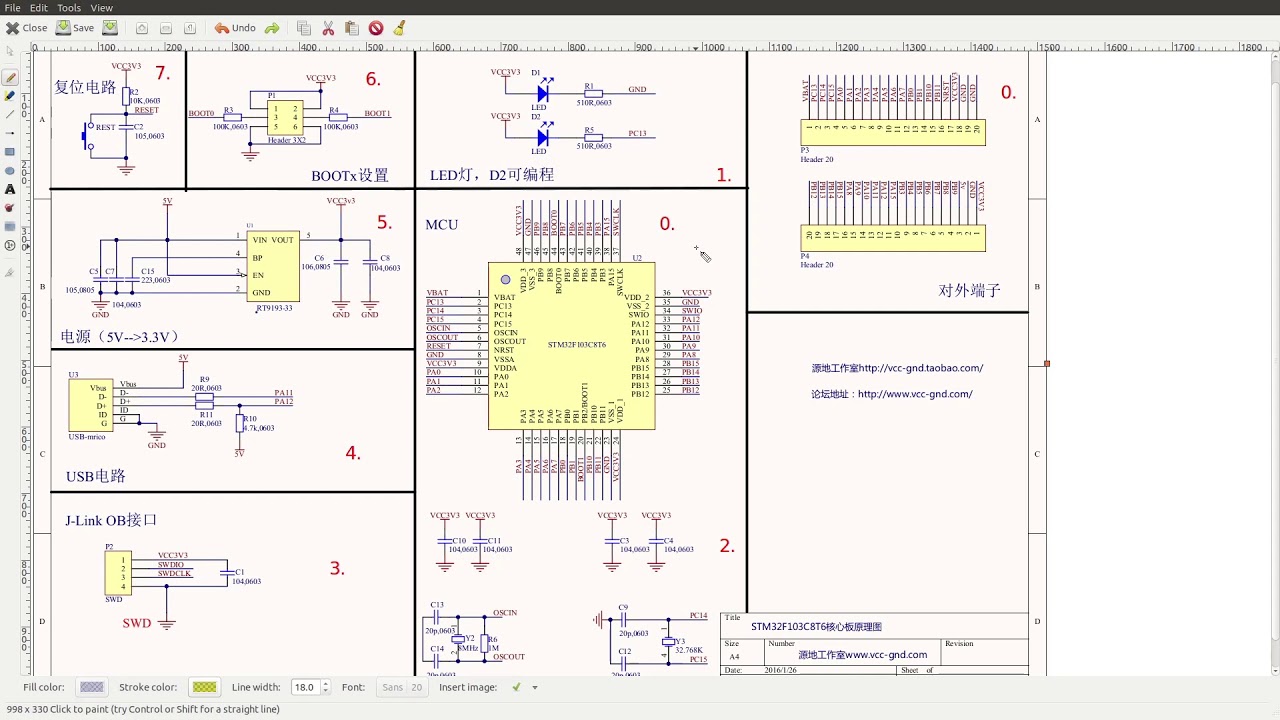The height and width of the screenshot is (720, 1280).
Task: Open the File menu
Action: 12,7
